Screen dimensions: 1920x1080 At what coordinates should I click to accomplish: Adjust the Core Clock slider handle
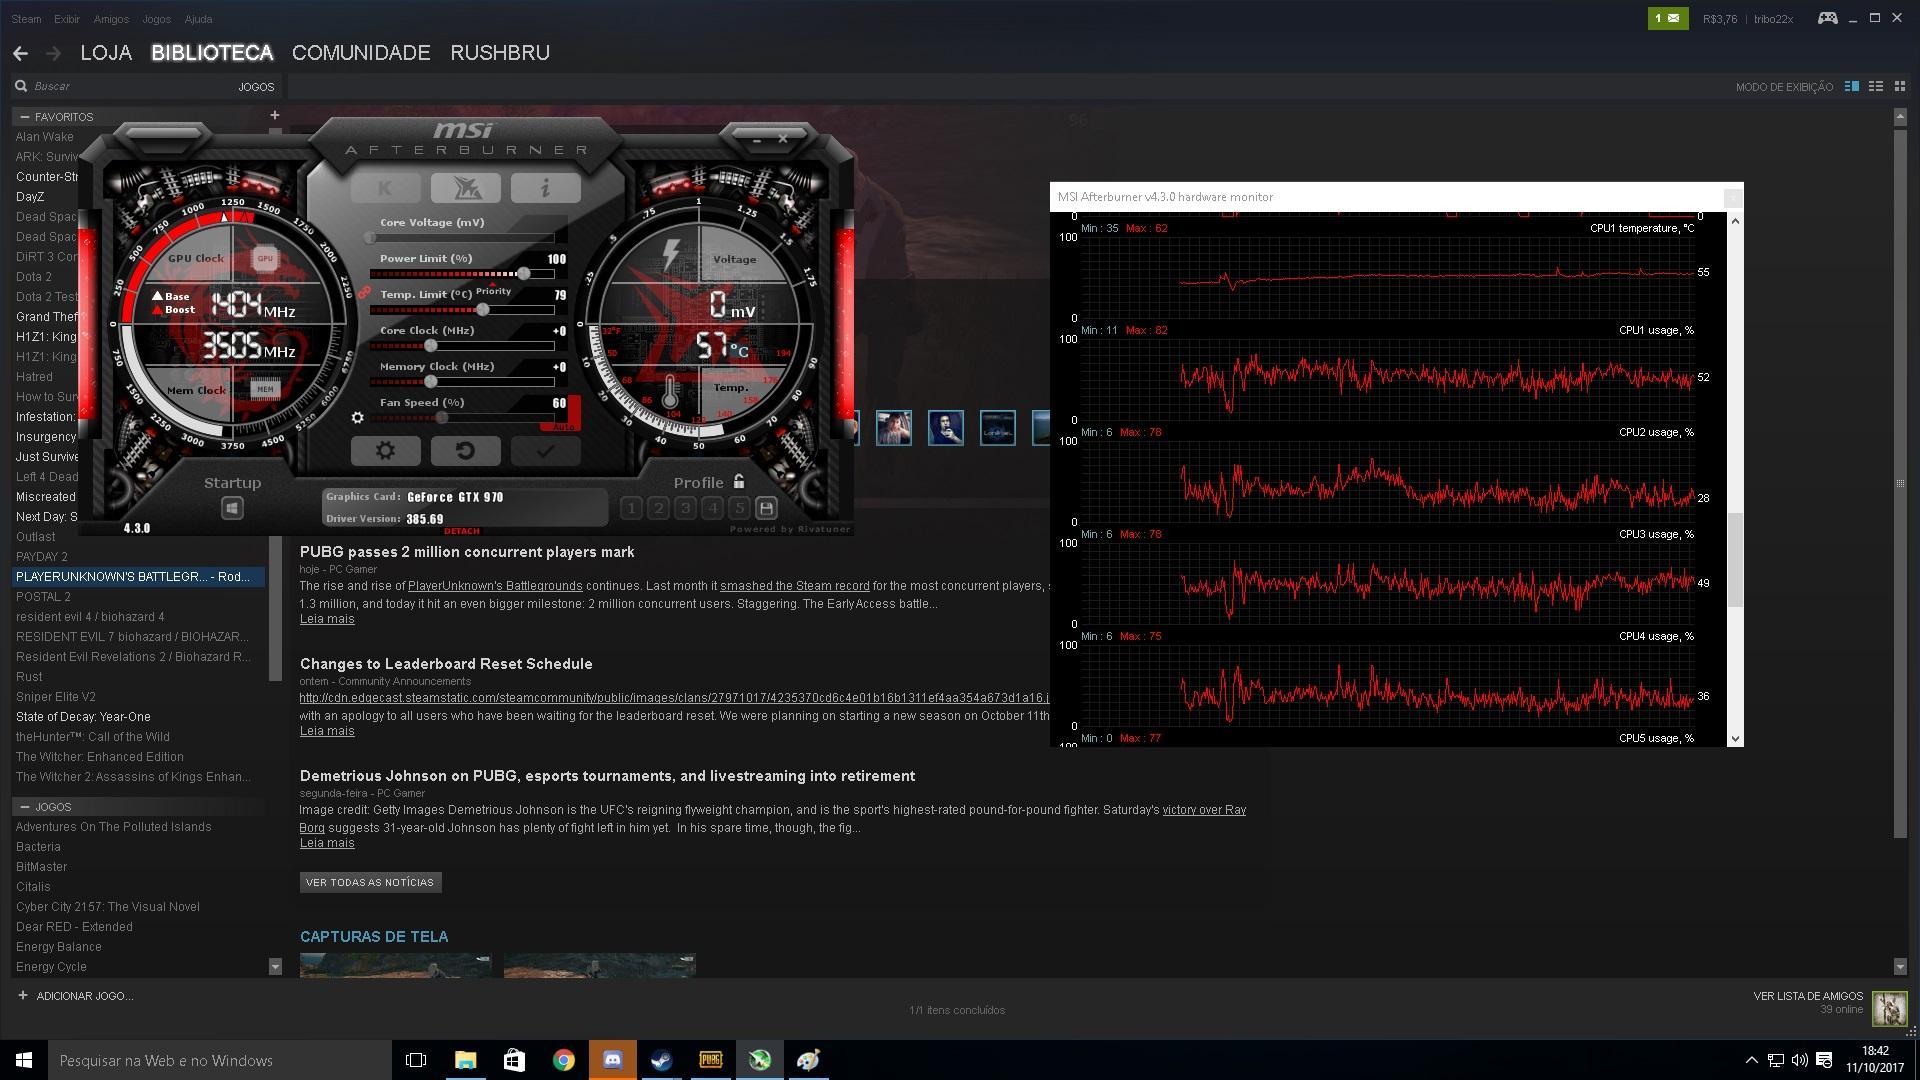431,346
